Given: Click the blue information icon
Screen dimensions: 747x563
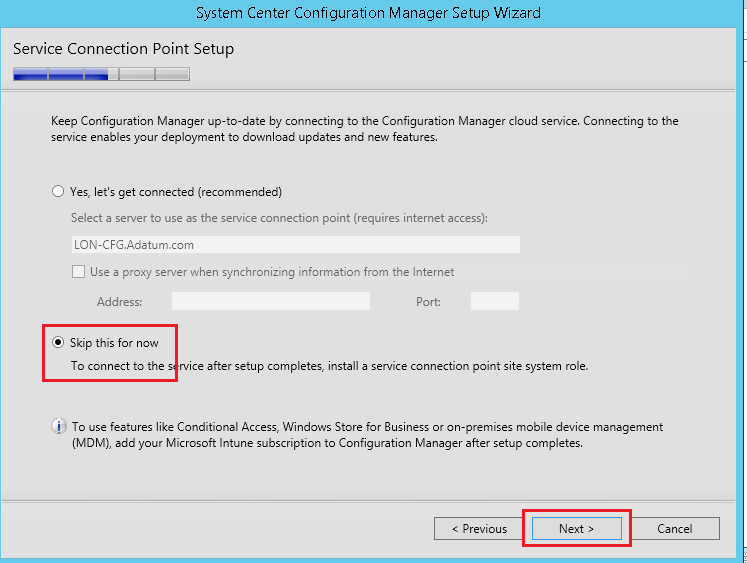Looking at the screenshot, I should (58, 427).
